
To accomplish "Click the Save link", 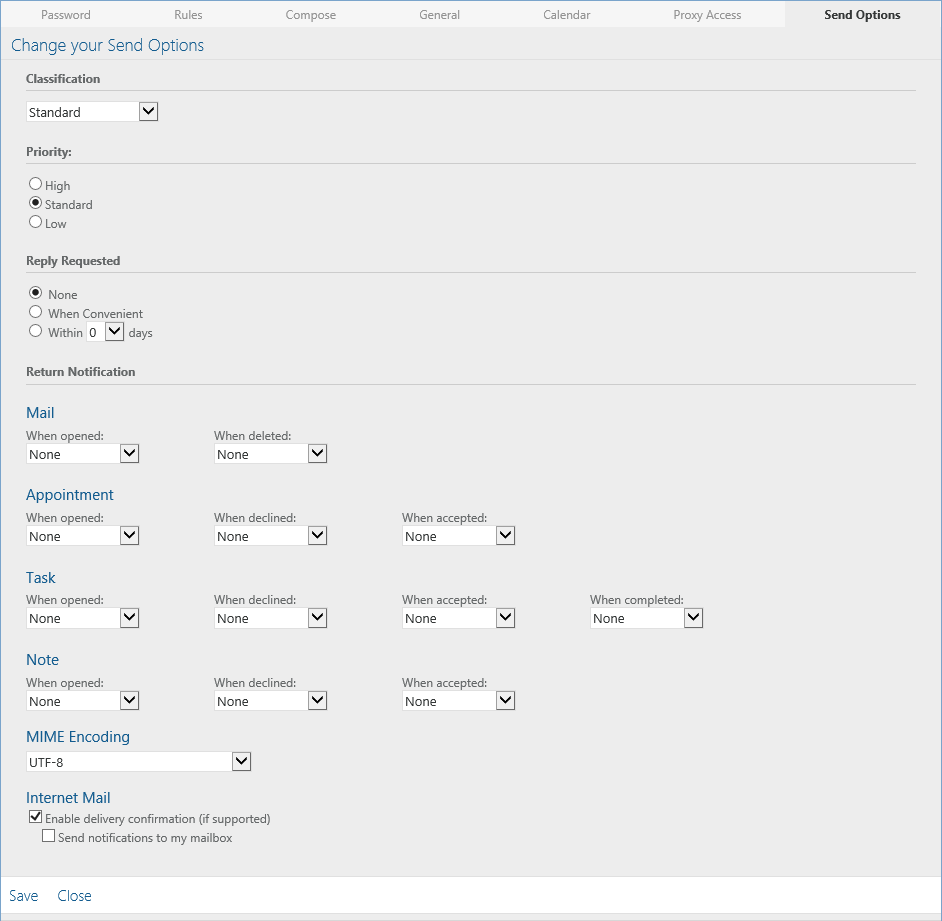I will pos(23,896).
